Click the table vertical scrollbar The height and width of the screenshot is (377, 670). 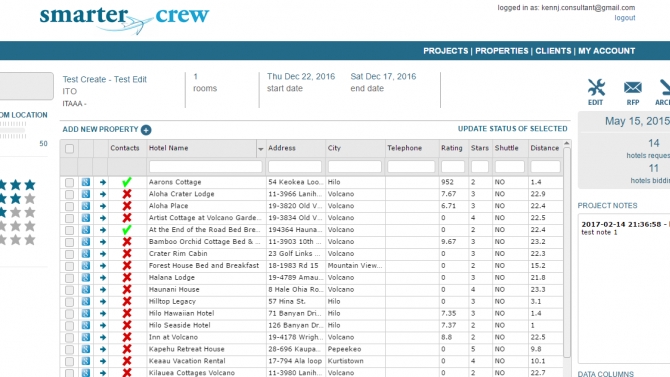(567, 252)
